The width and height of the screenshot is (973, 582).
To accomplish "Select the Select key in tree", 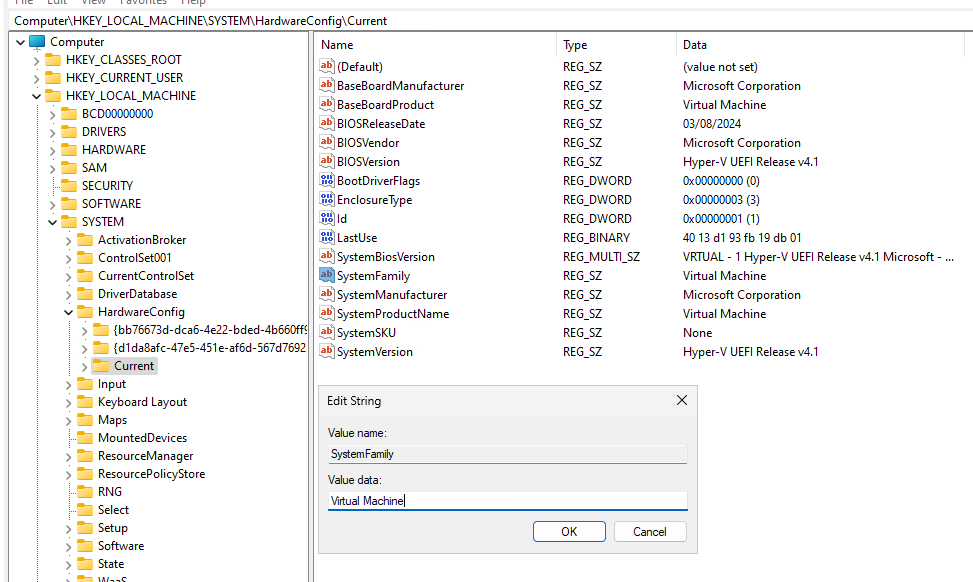I will click(114, 509).
